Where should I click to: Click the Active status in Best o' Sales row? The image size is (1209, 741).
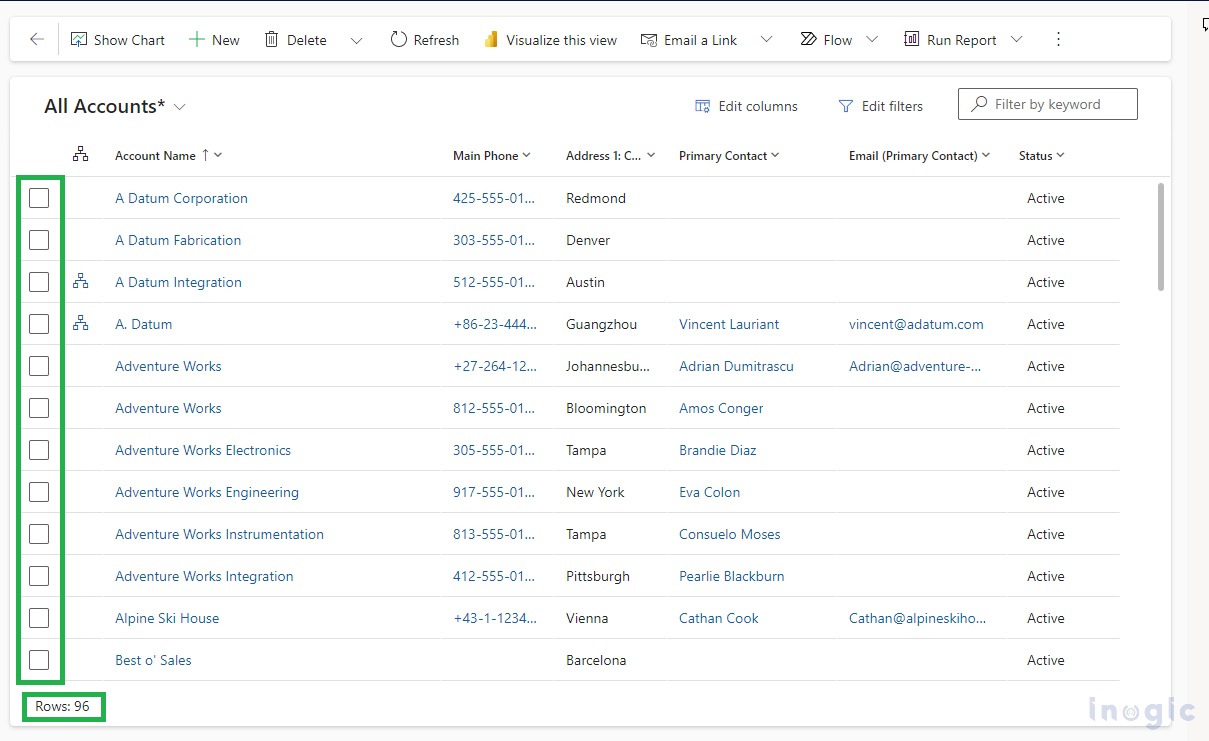[x=1046, y=660]
